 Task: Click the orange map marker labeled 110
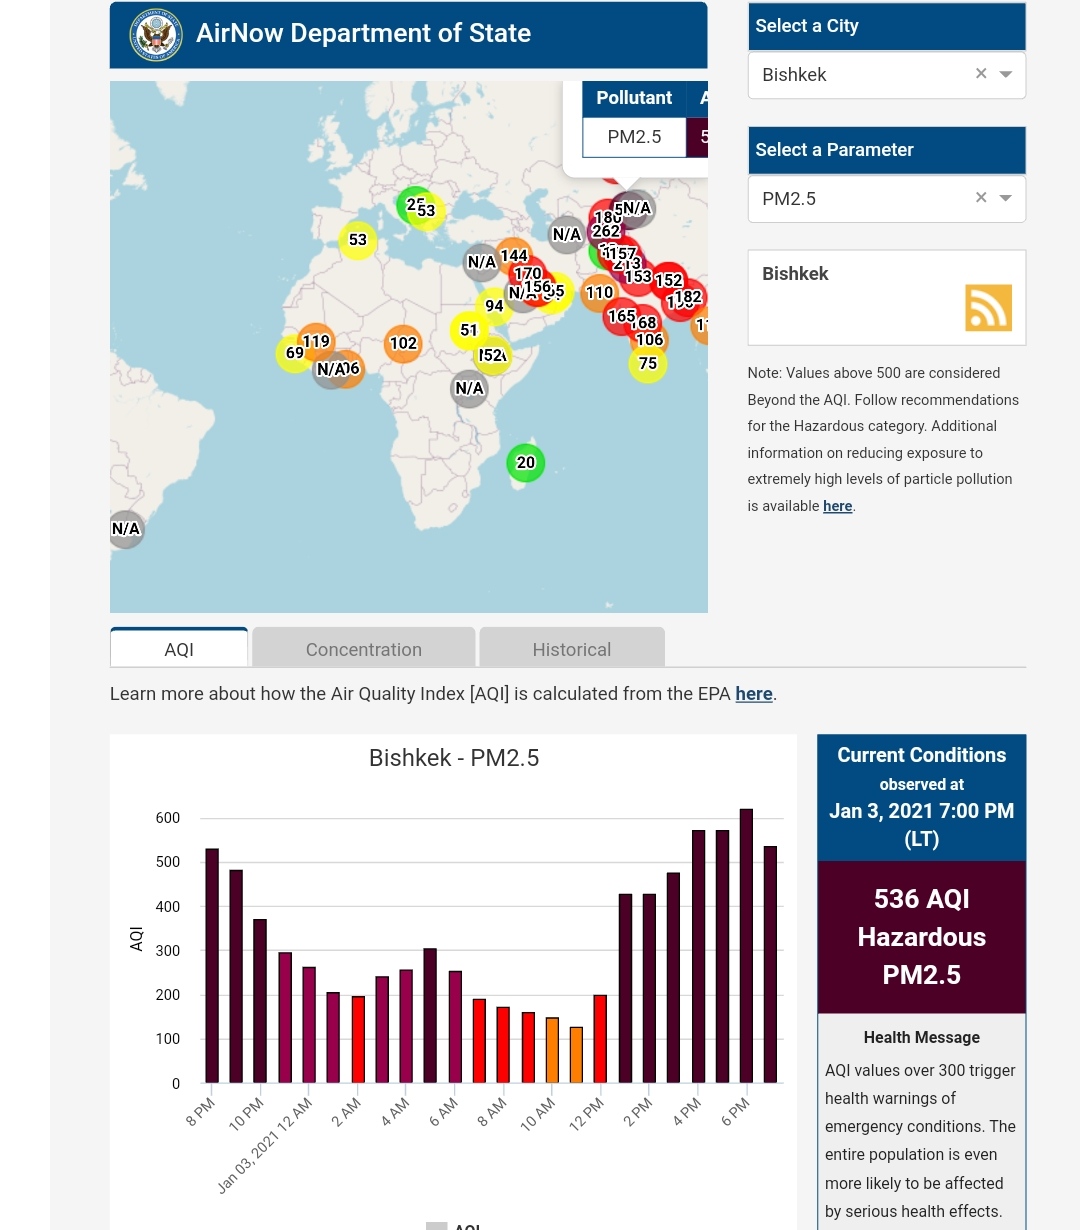click(599, 293)
